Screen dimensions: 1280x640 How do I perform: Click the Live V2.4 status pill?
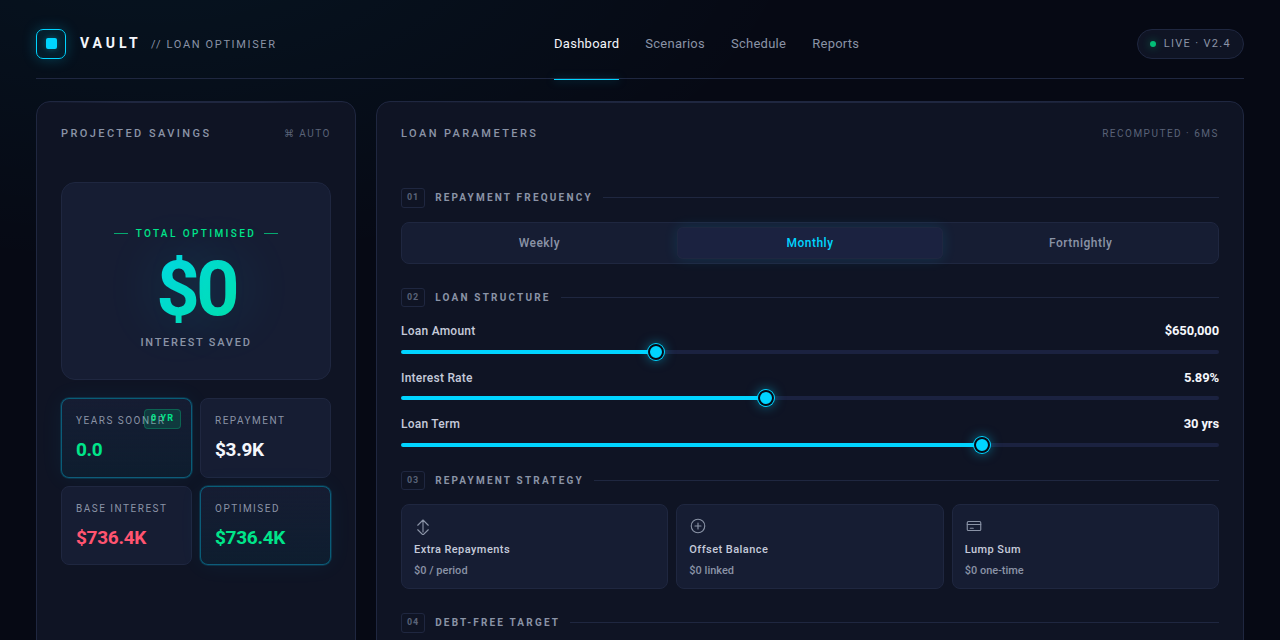click(1190, 44)
